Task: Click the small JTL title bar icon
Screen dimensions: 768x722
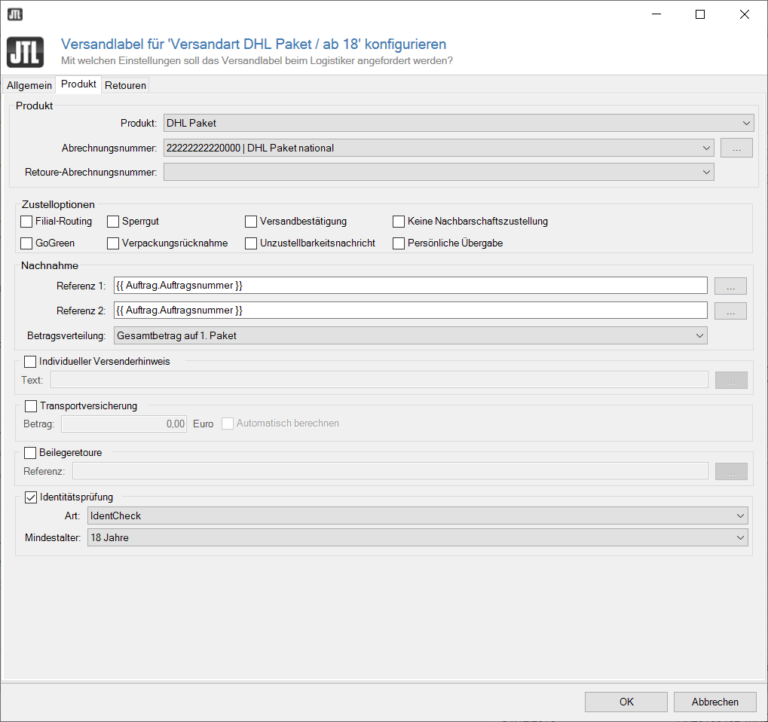Action: (x=15, y=14)
